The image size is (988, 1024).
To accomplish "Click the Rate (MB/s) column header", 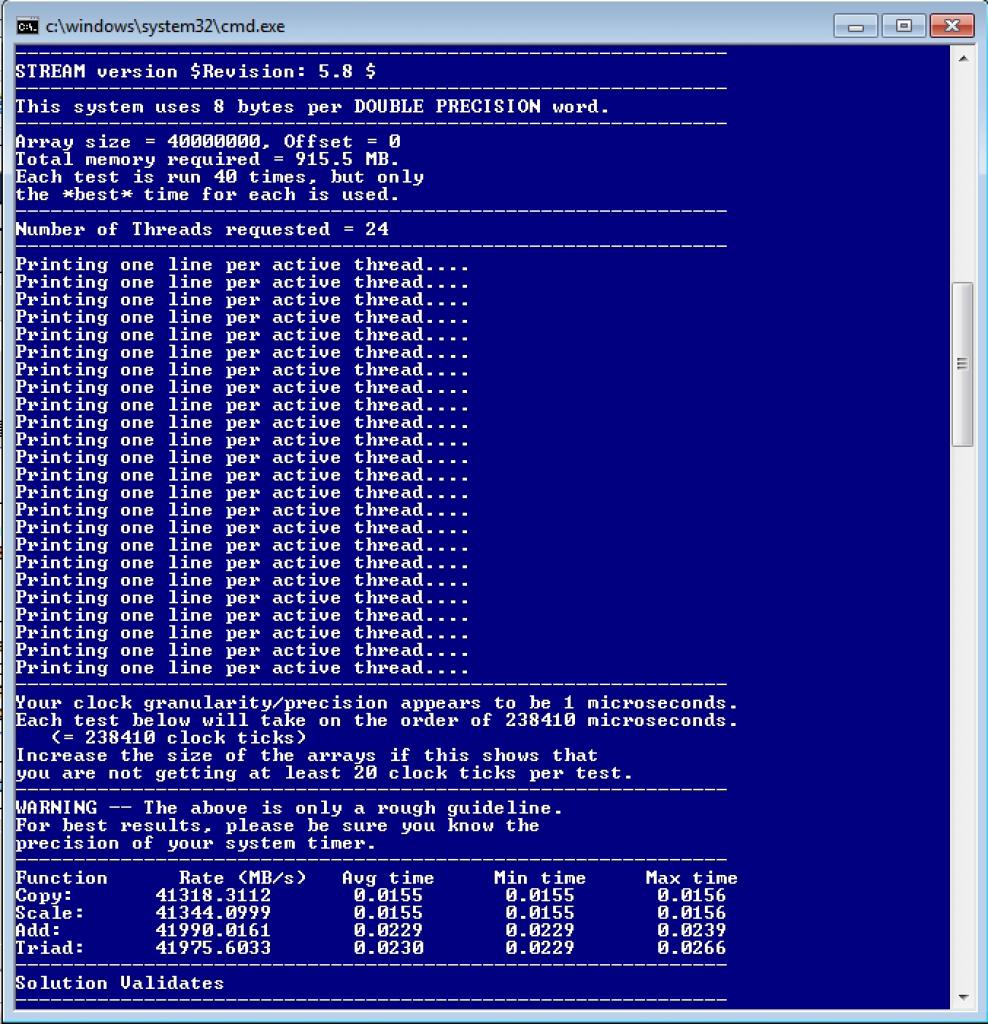I will (242, 878).
